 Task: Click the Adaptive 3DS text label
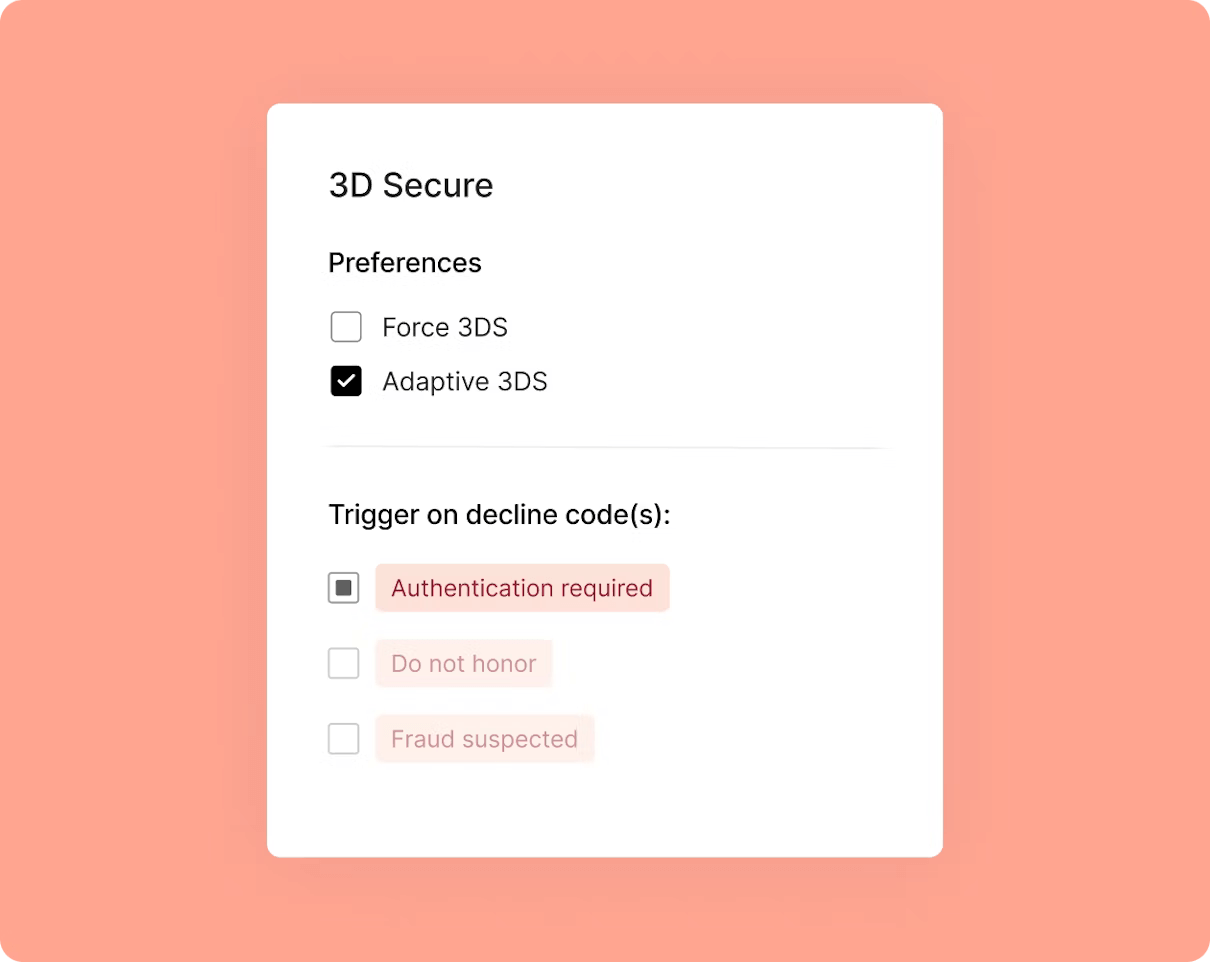pos(464,381)
